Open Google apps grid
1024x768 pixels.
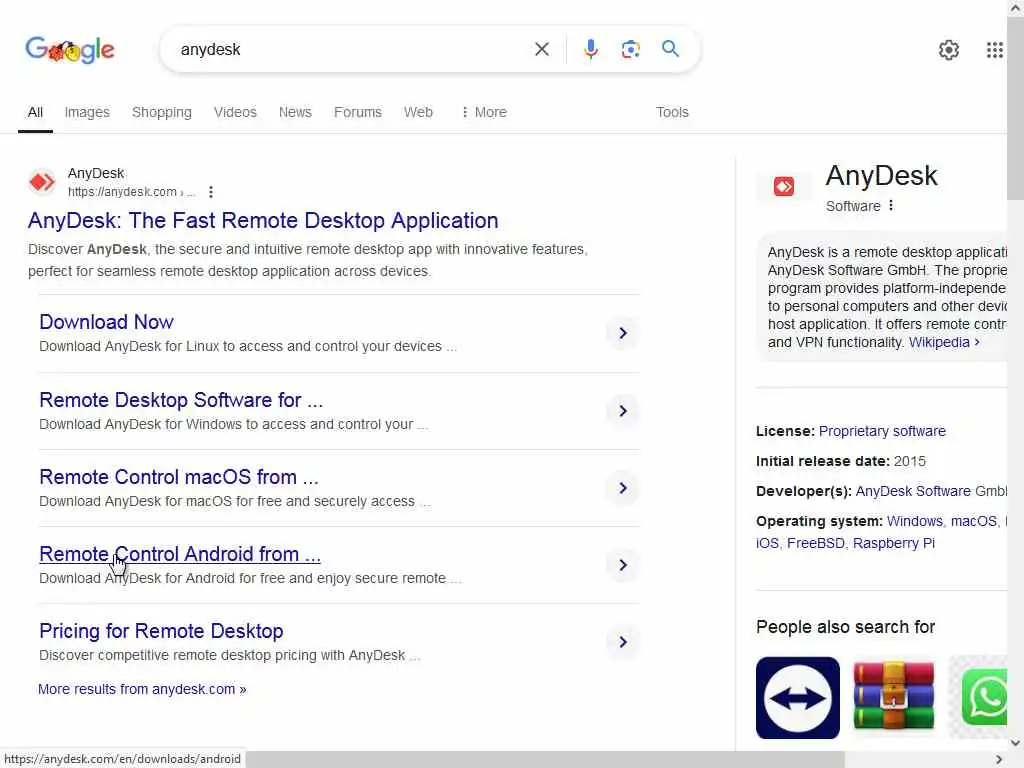click(x=994, y=50)
